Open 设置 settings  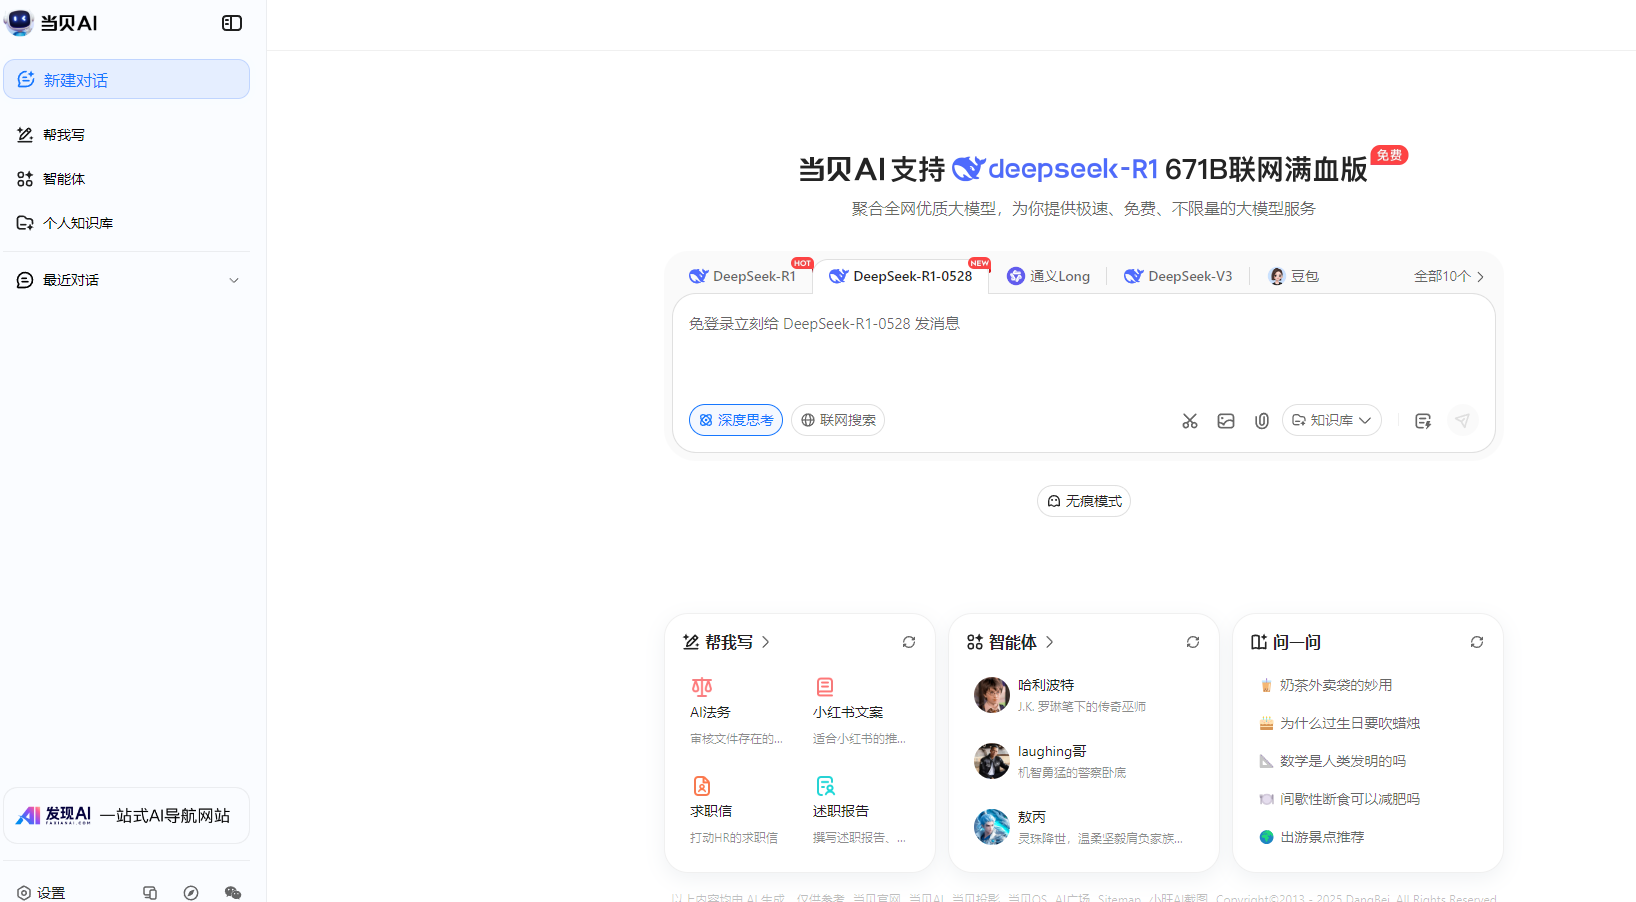(41, 893)
